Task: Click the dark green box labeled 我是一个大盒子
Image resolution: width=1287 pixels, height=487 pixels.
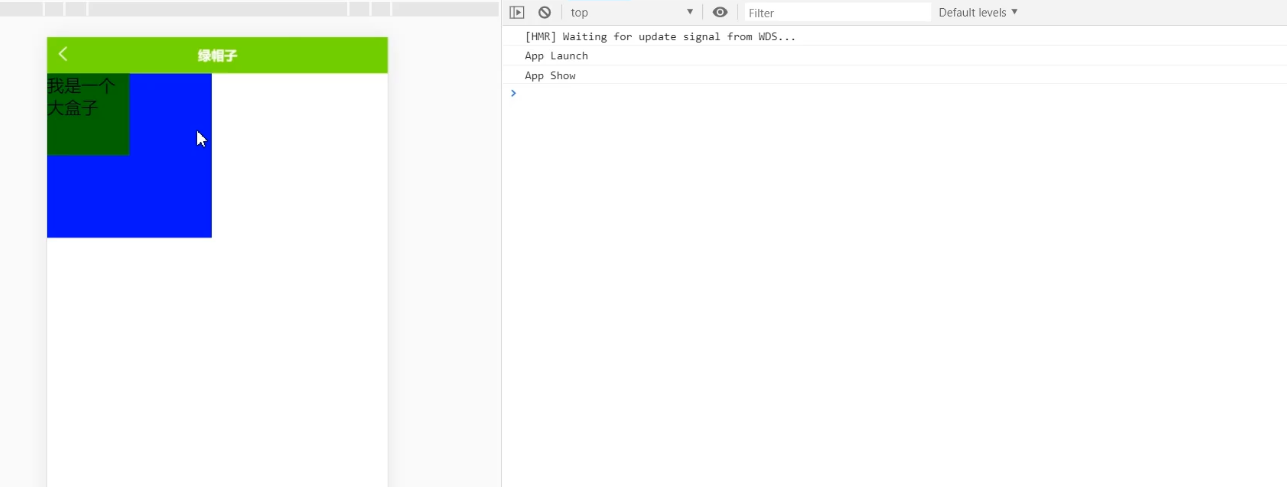Action: coord(88,114)
